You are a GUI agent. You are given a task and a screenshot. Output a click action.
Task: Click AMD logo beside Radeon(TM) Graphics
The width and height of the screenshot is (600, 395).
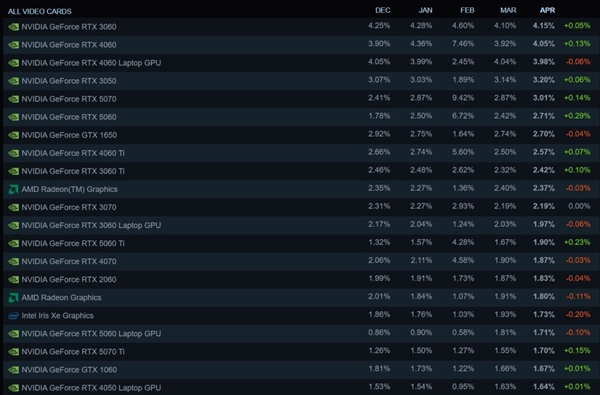13,189
